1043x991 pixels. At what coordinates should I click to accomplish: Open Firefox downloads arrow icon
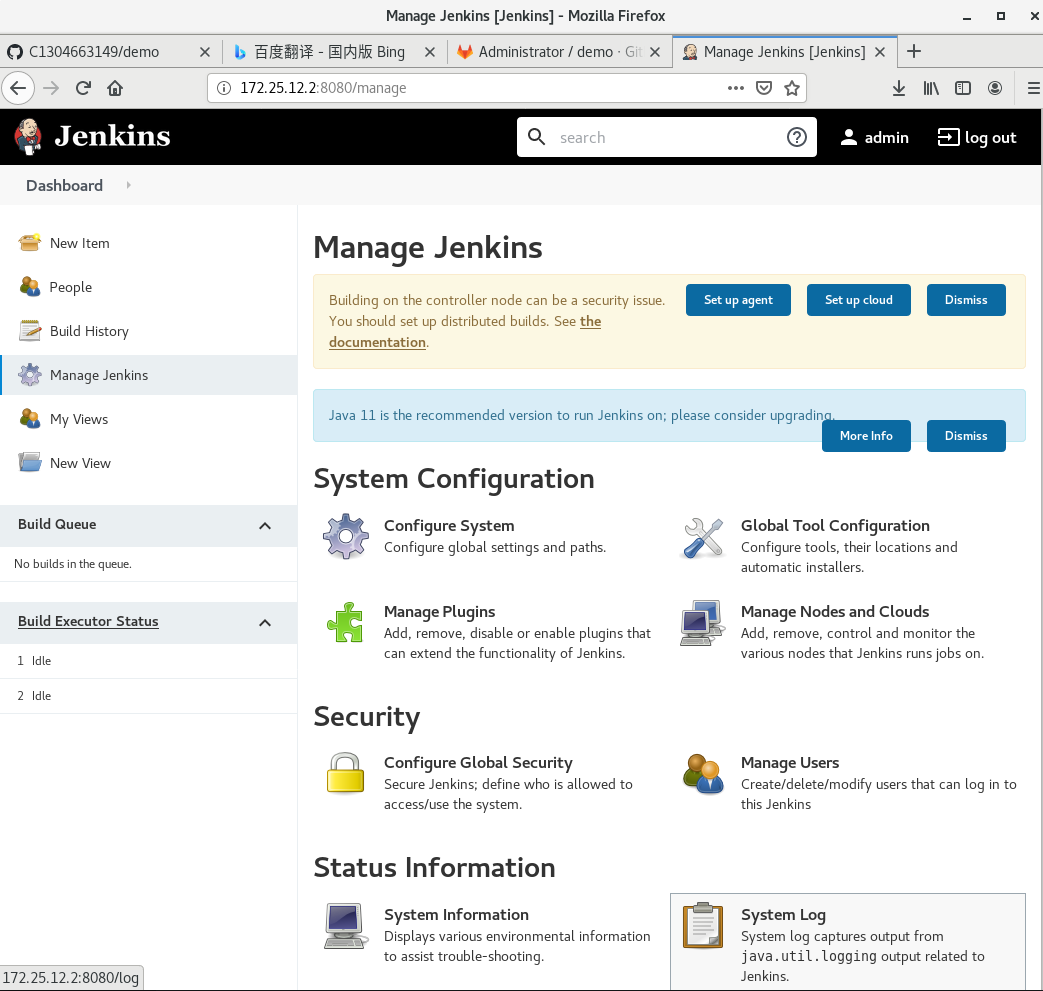coord(899,88)
